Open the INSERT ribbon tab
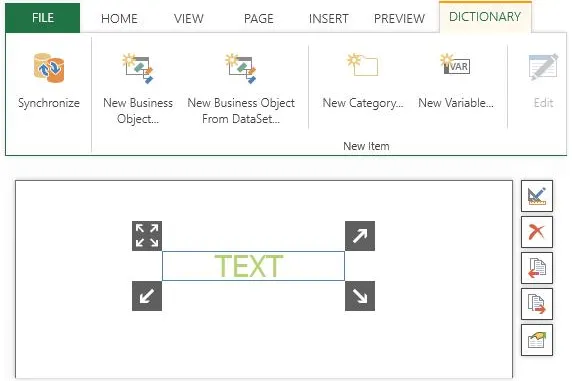 329,18
